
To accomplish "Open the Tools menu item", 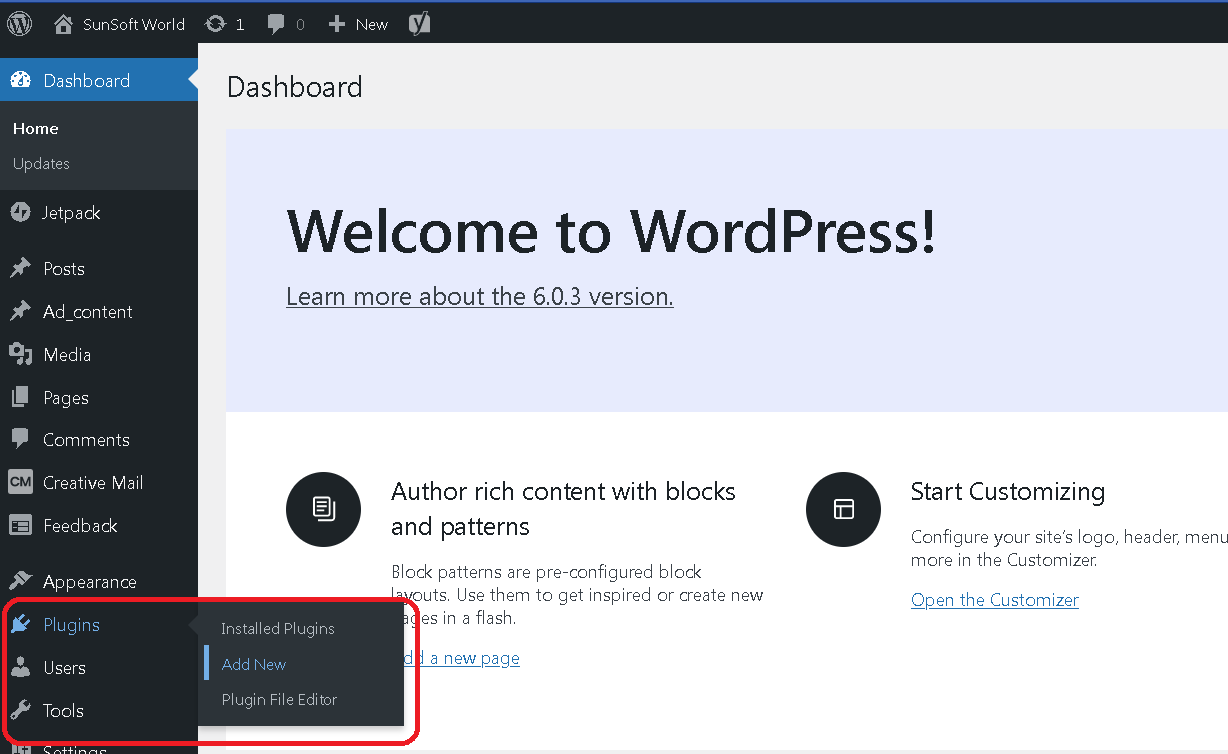I will click(x=99, y=710).
